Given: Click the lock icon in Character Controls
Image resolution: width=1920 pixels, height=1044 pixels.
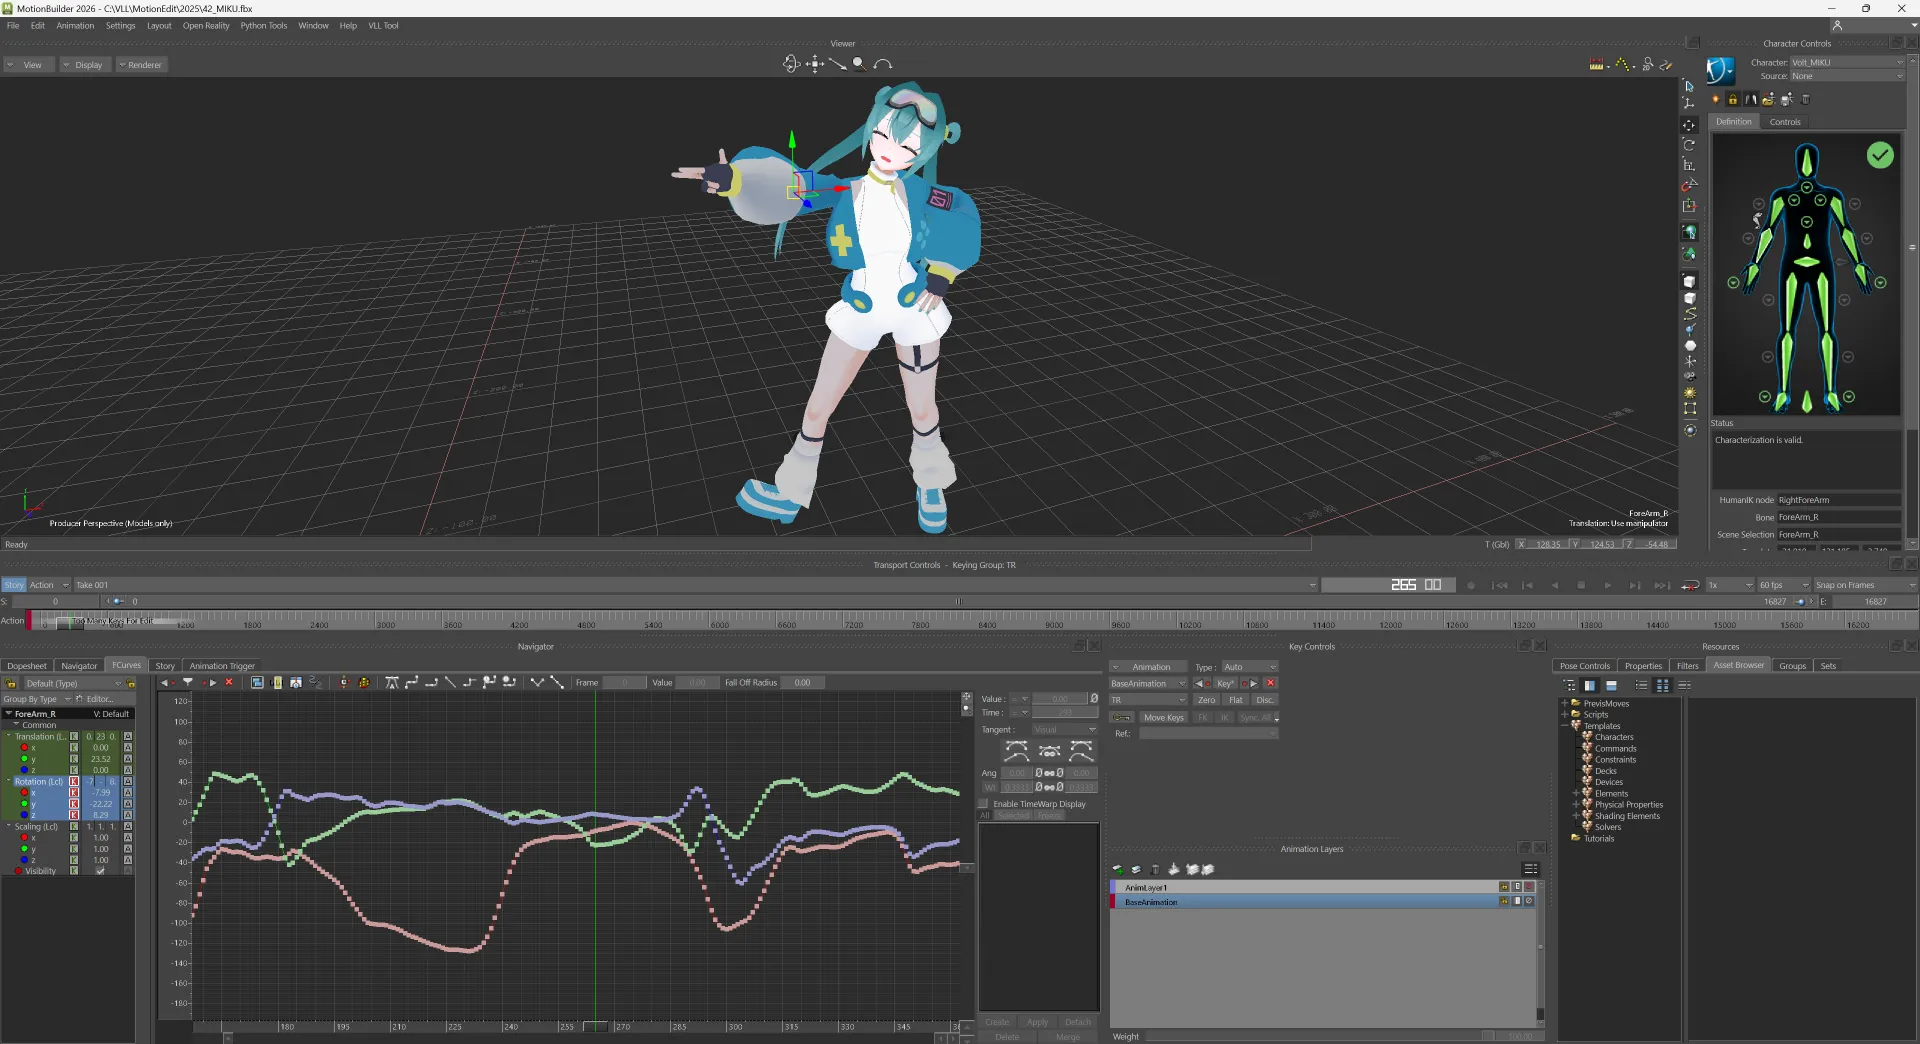Looking at the screenshot, I should [1733, 99].
